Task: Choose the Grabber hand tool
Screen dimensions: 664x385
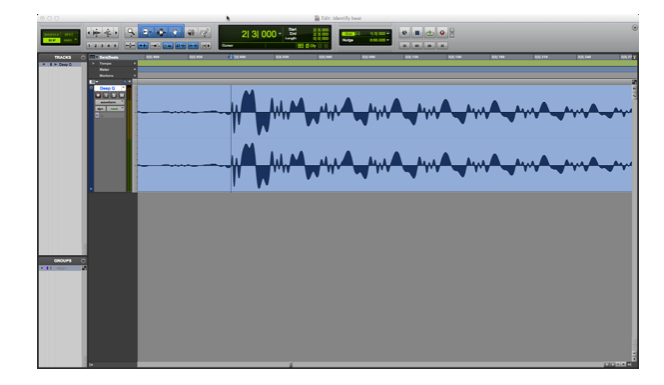Action: [x=175, y=32]
